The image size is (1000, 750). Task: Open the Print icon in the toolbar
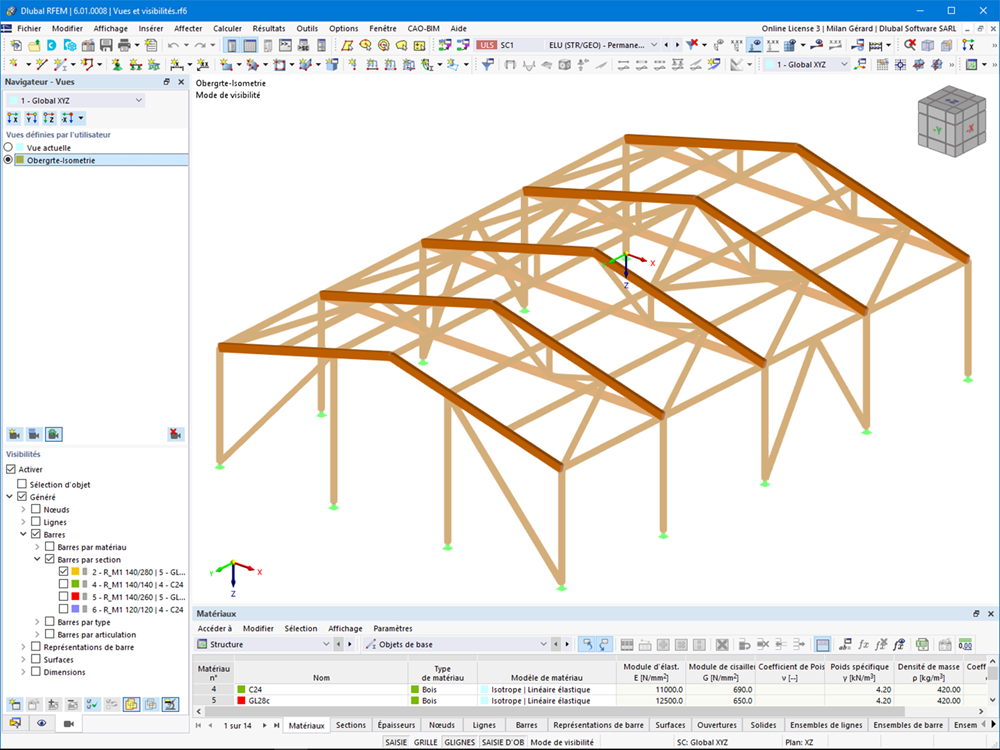123,45
